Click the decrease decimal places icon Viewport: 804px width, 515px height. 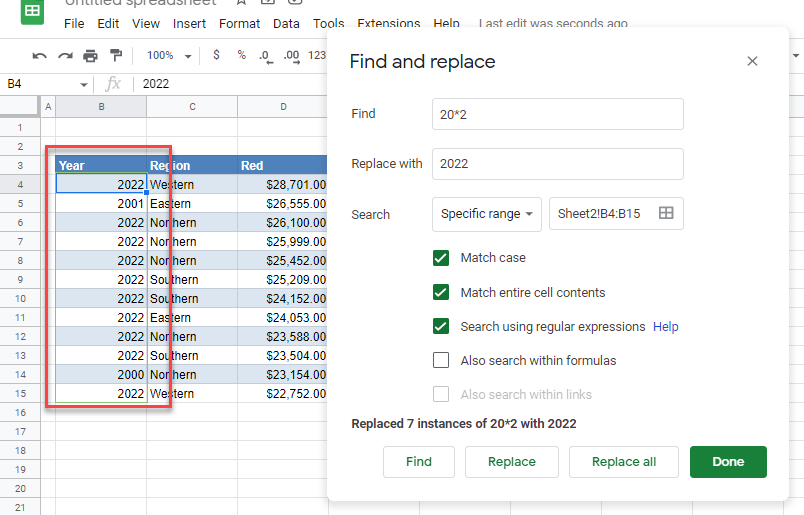click(x=266, y=56)
